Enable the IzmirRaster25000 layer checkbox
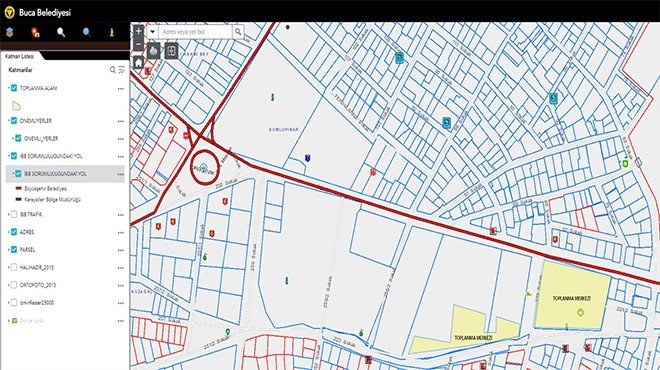Screen dimensions: 660x370 [x=14, y=303]
